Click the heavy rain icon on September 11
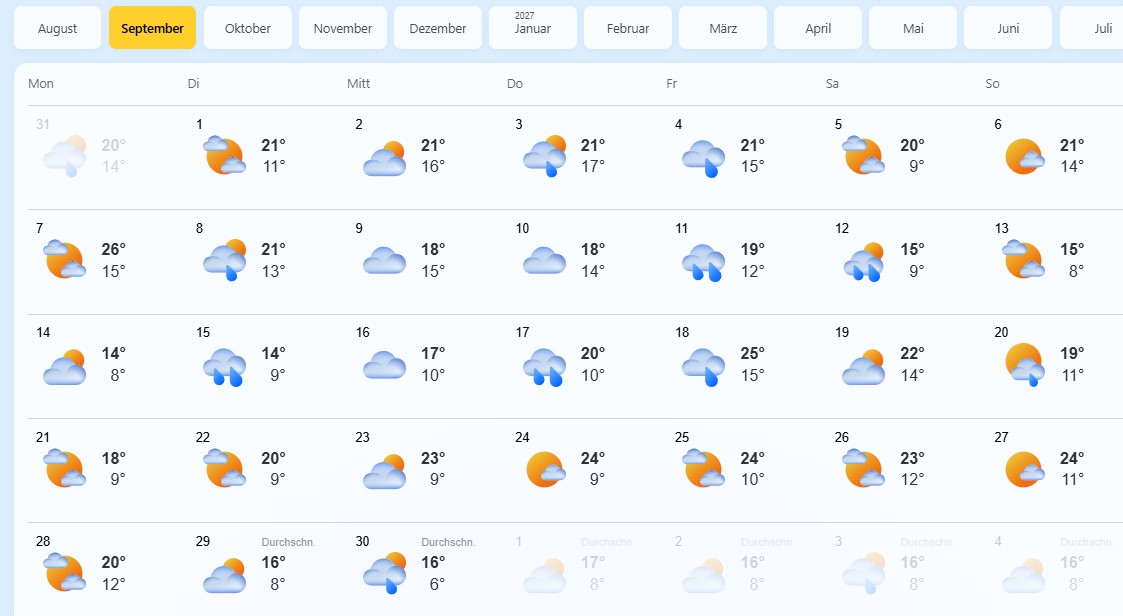1123x616 pixels. [703, 262]
